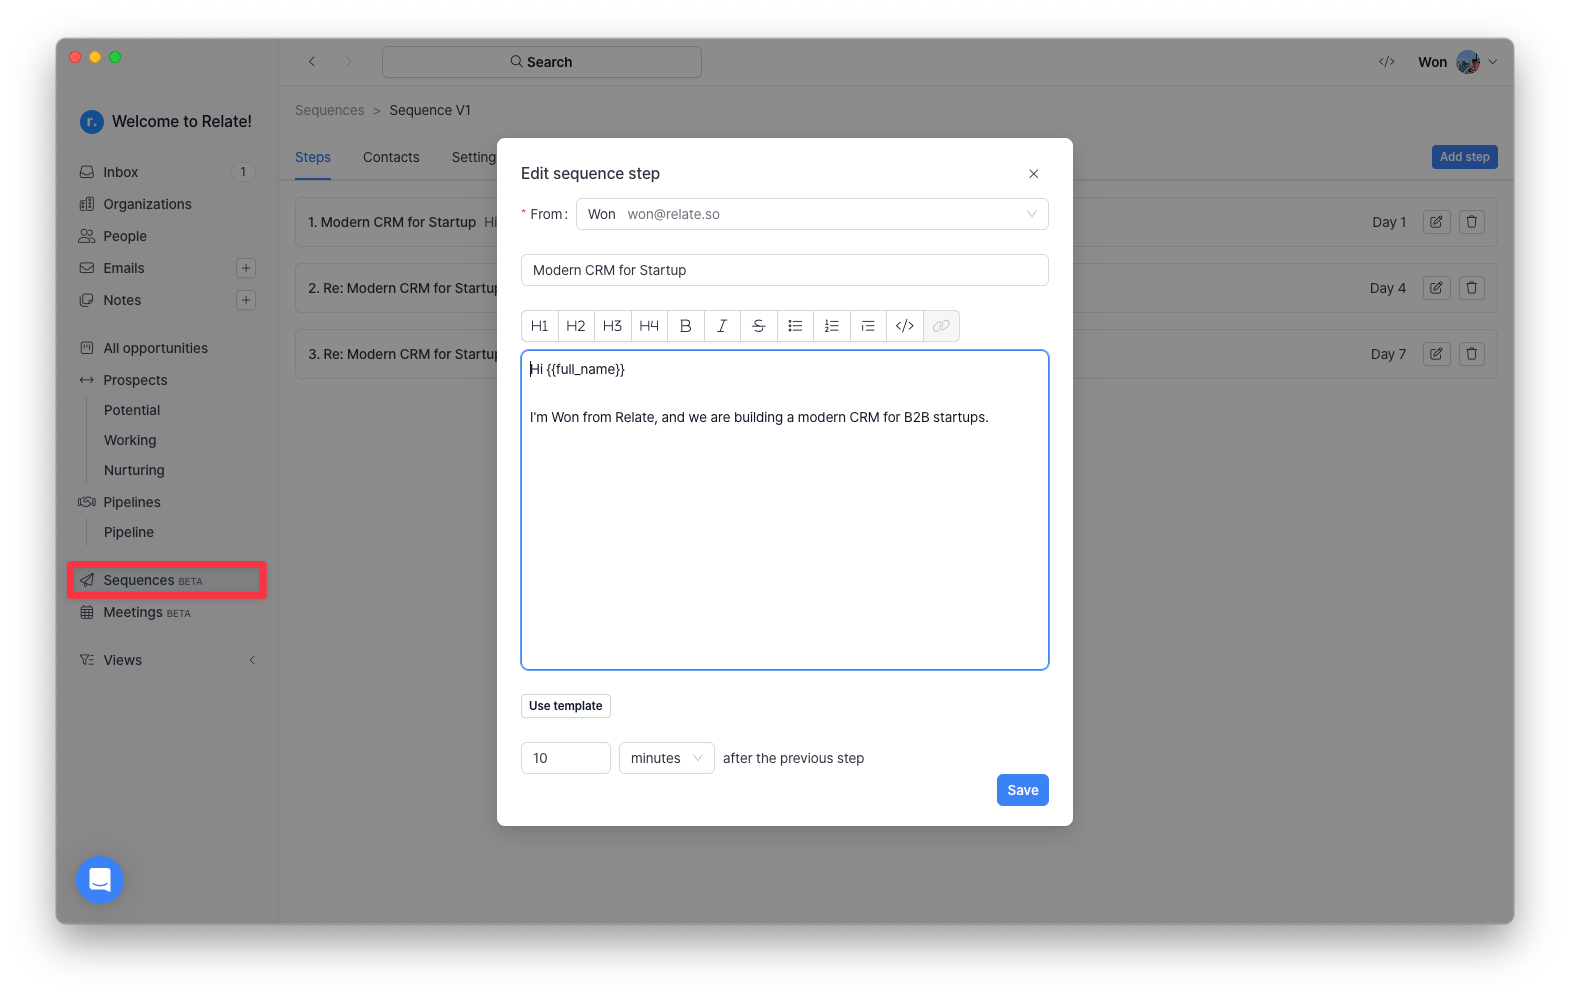
Task: Edit the delay value field showing 10
Action: (566, 758)
